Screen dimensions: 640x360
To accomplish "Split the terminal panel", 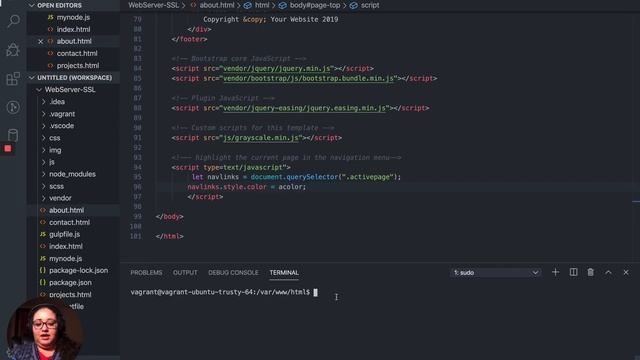I will click(x=573, y=272).
